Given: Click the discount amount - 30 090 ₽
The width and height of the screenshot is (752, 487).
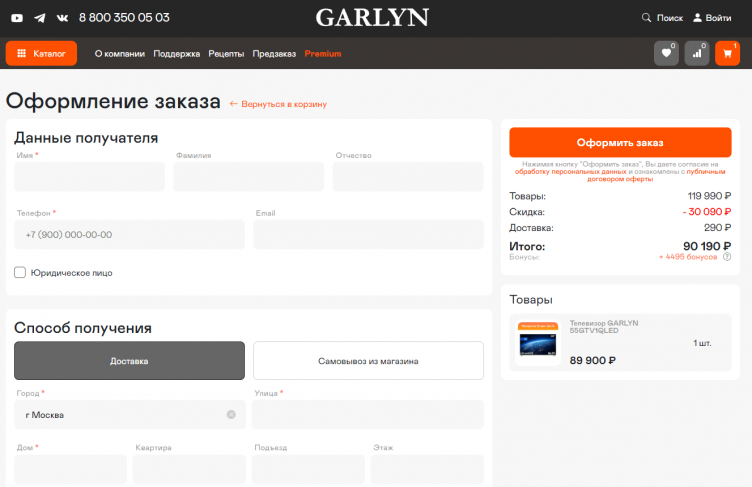Looking at the screenshot, I should pyautogui.click(x=707, y=212).
